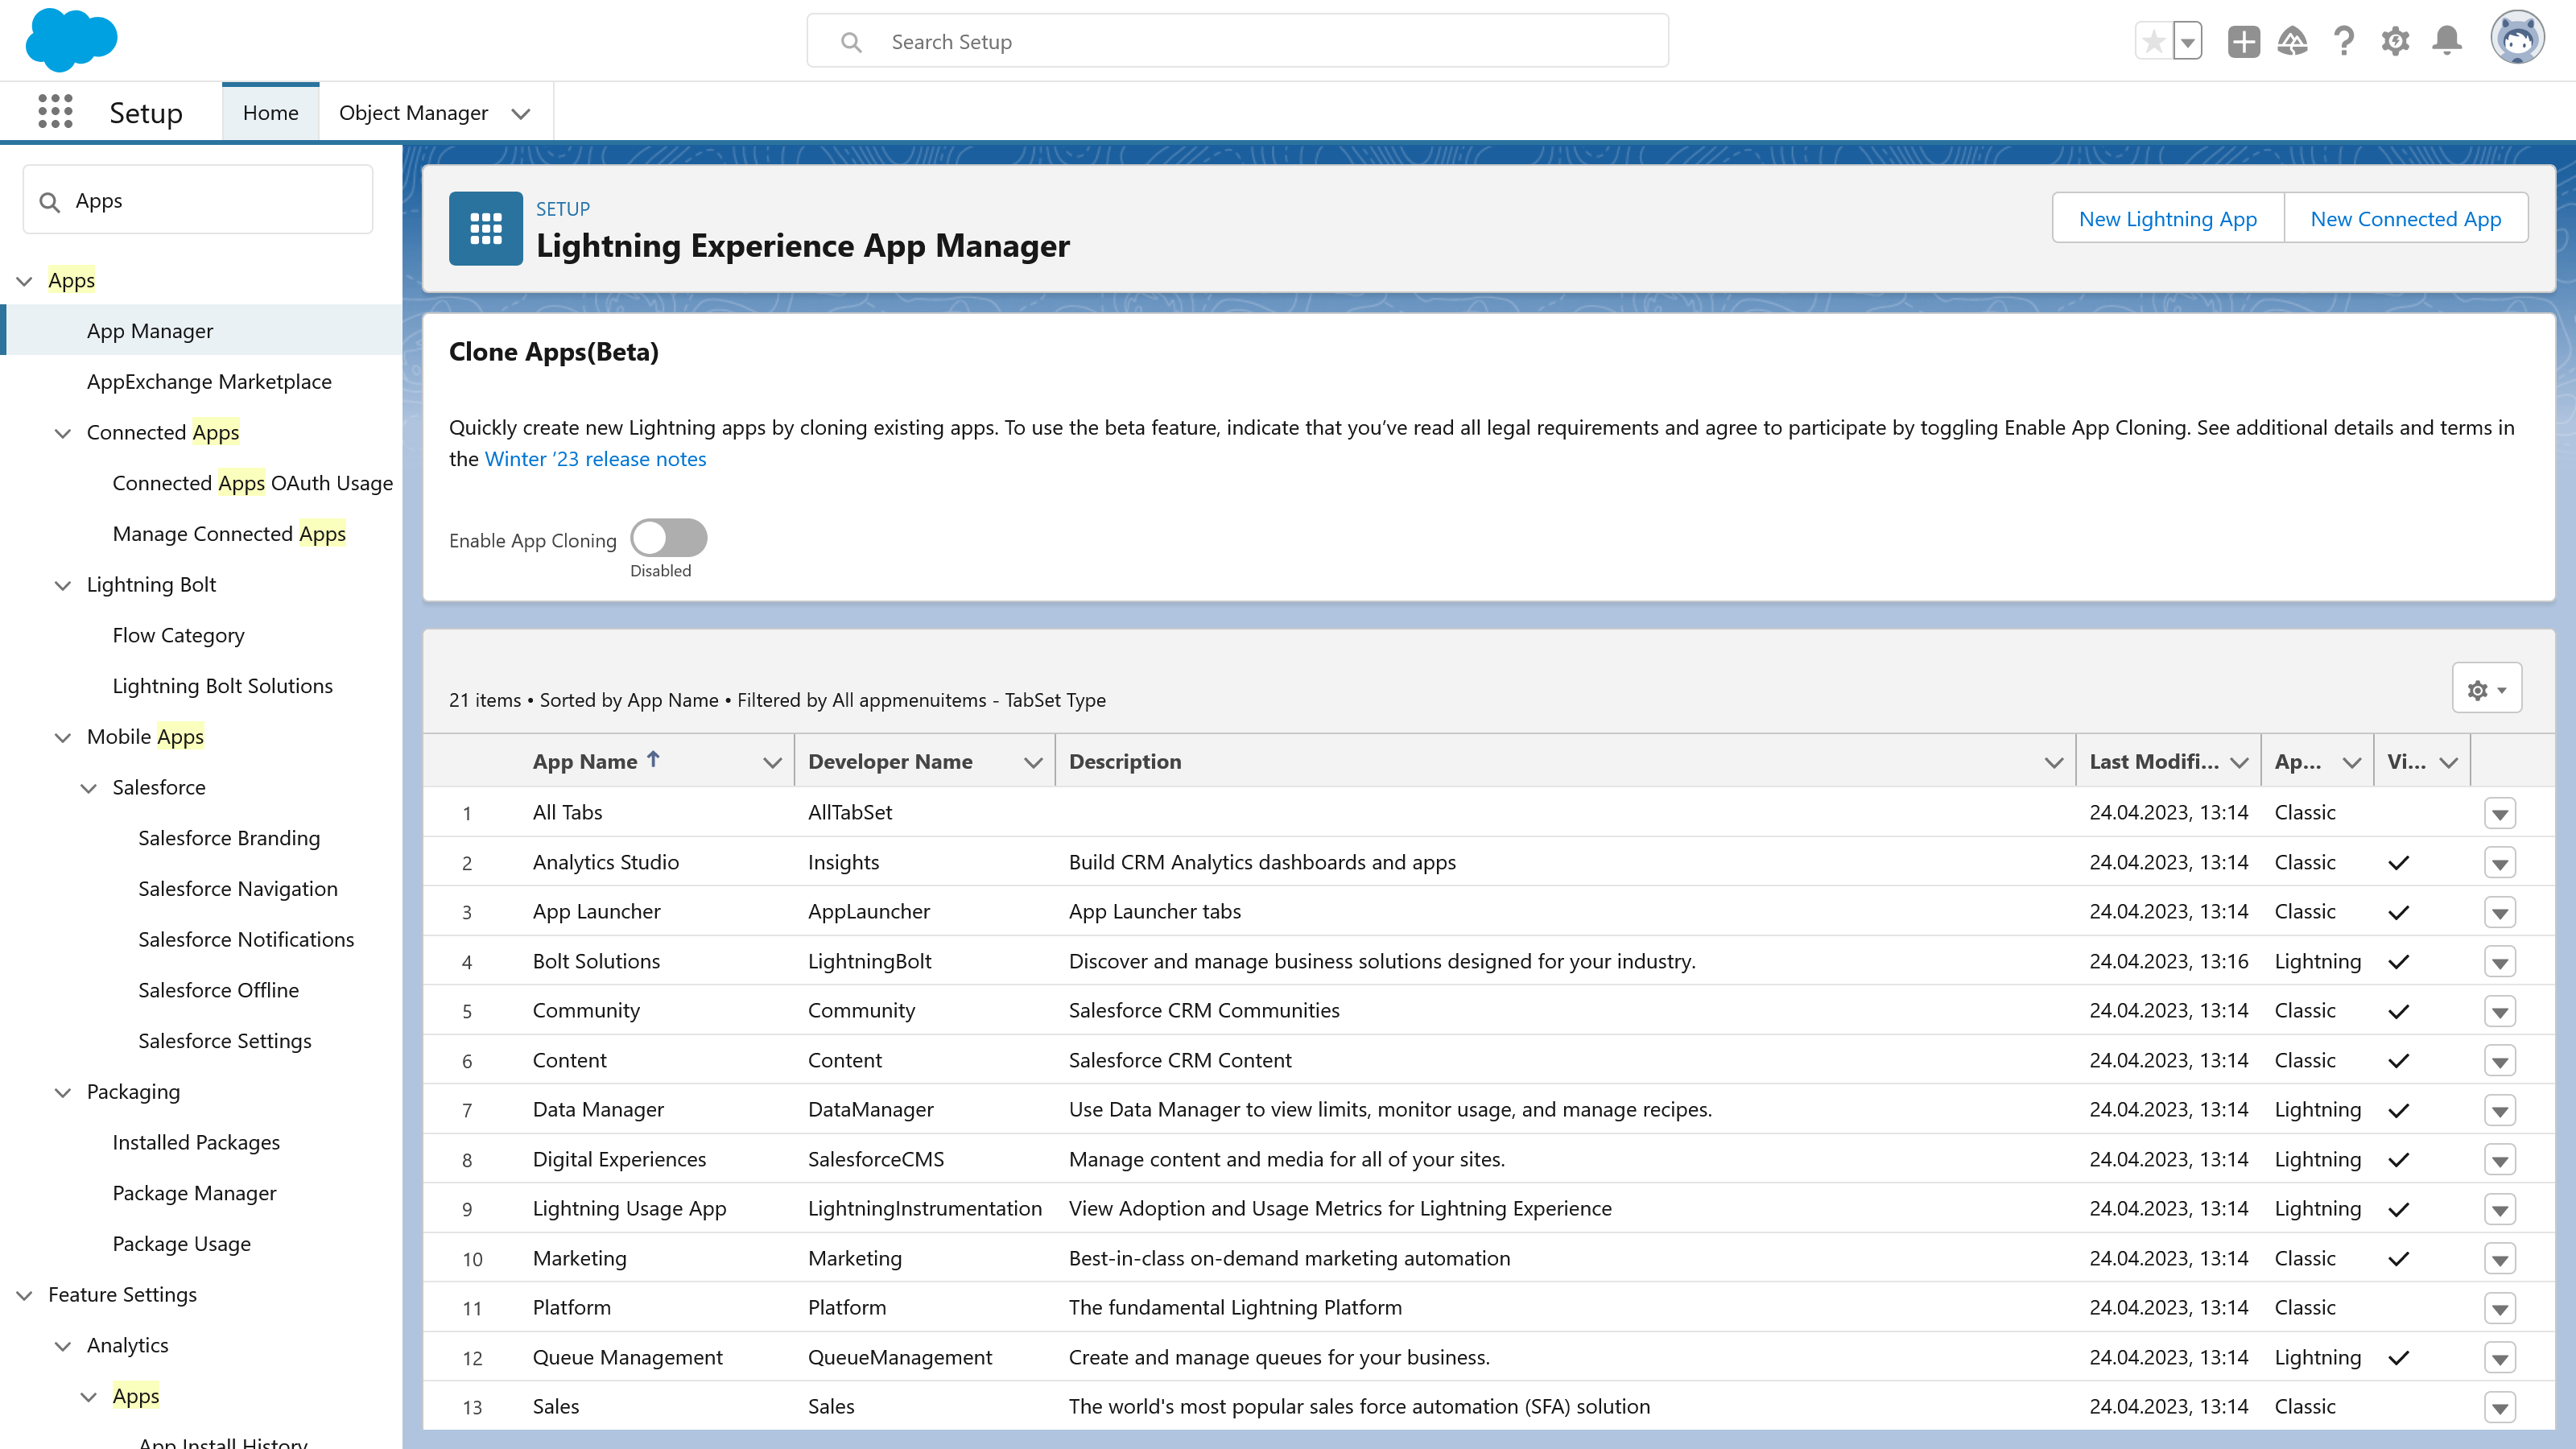Click the Home tab in Setup navigation
The width and height of the screenshot is (2576, 1449).
tap(270, 111)
